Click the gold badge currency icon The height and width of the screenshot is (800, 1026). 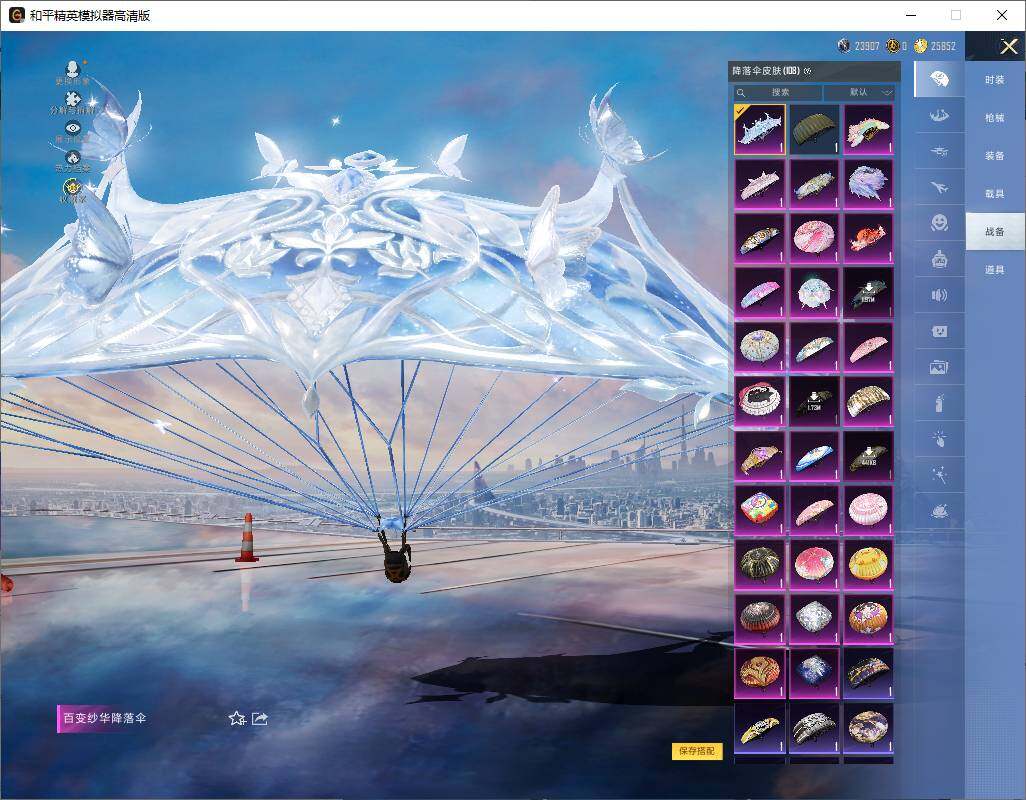893,45
